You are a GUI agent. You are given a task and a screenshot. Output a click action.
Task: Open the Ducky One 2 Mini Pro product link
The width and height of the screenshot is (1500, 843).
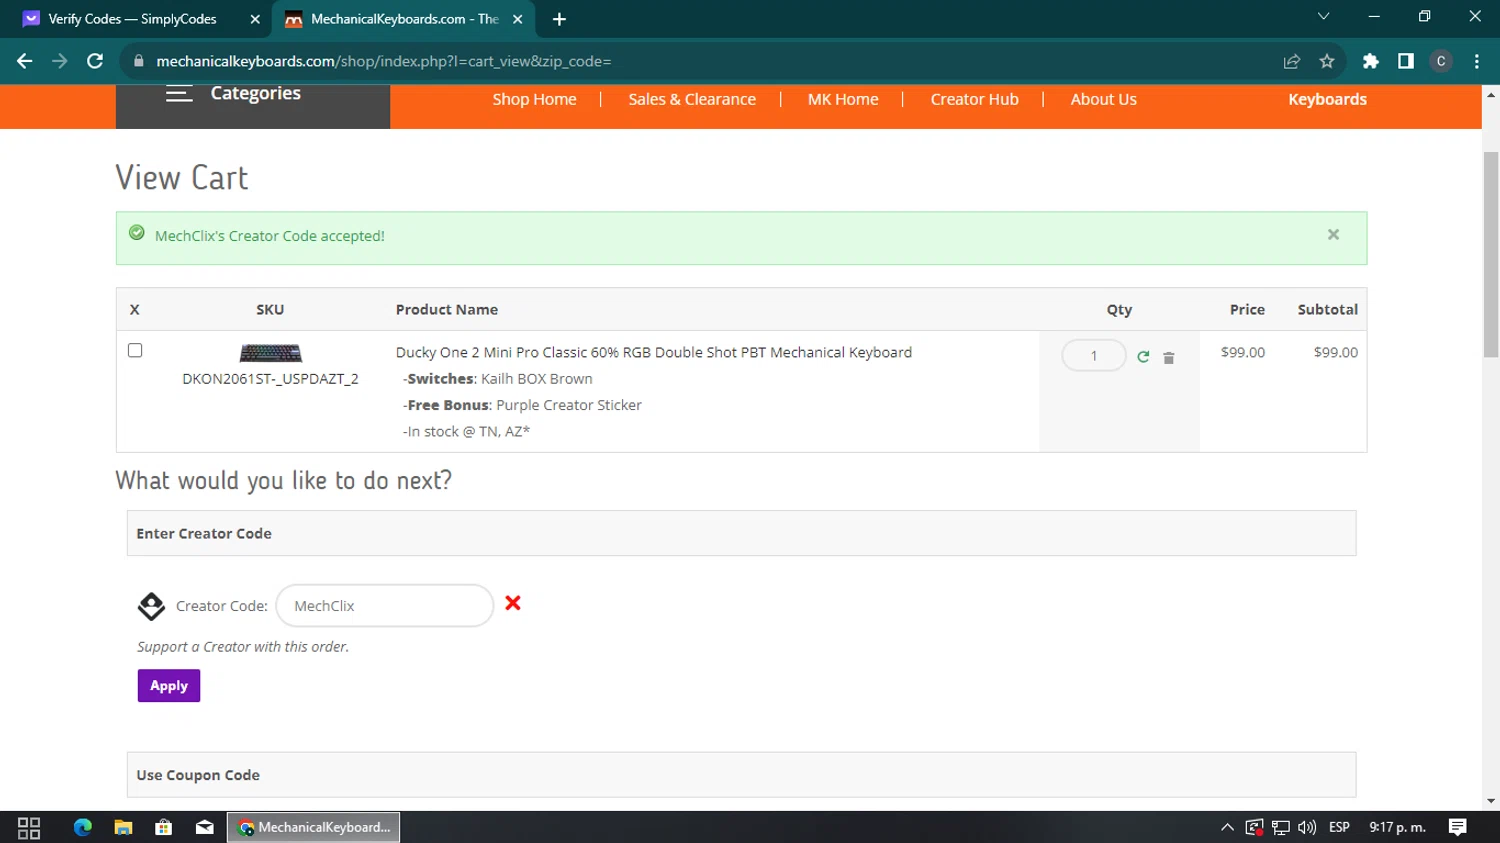click(654, 352)
